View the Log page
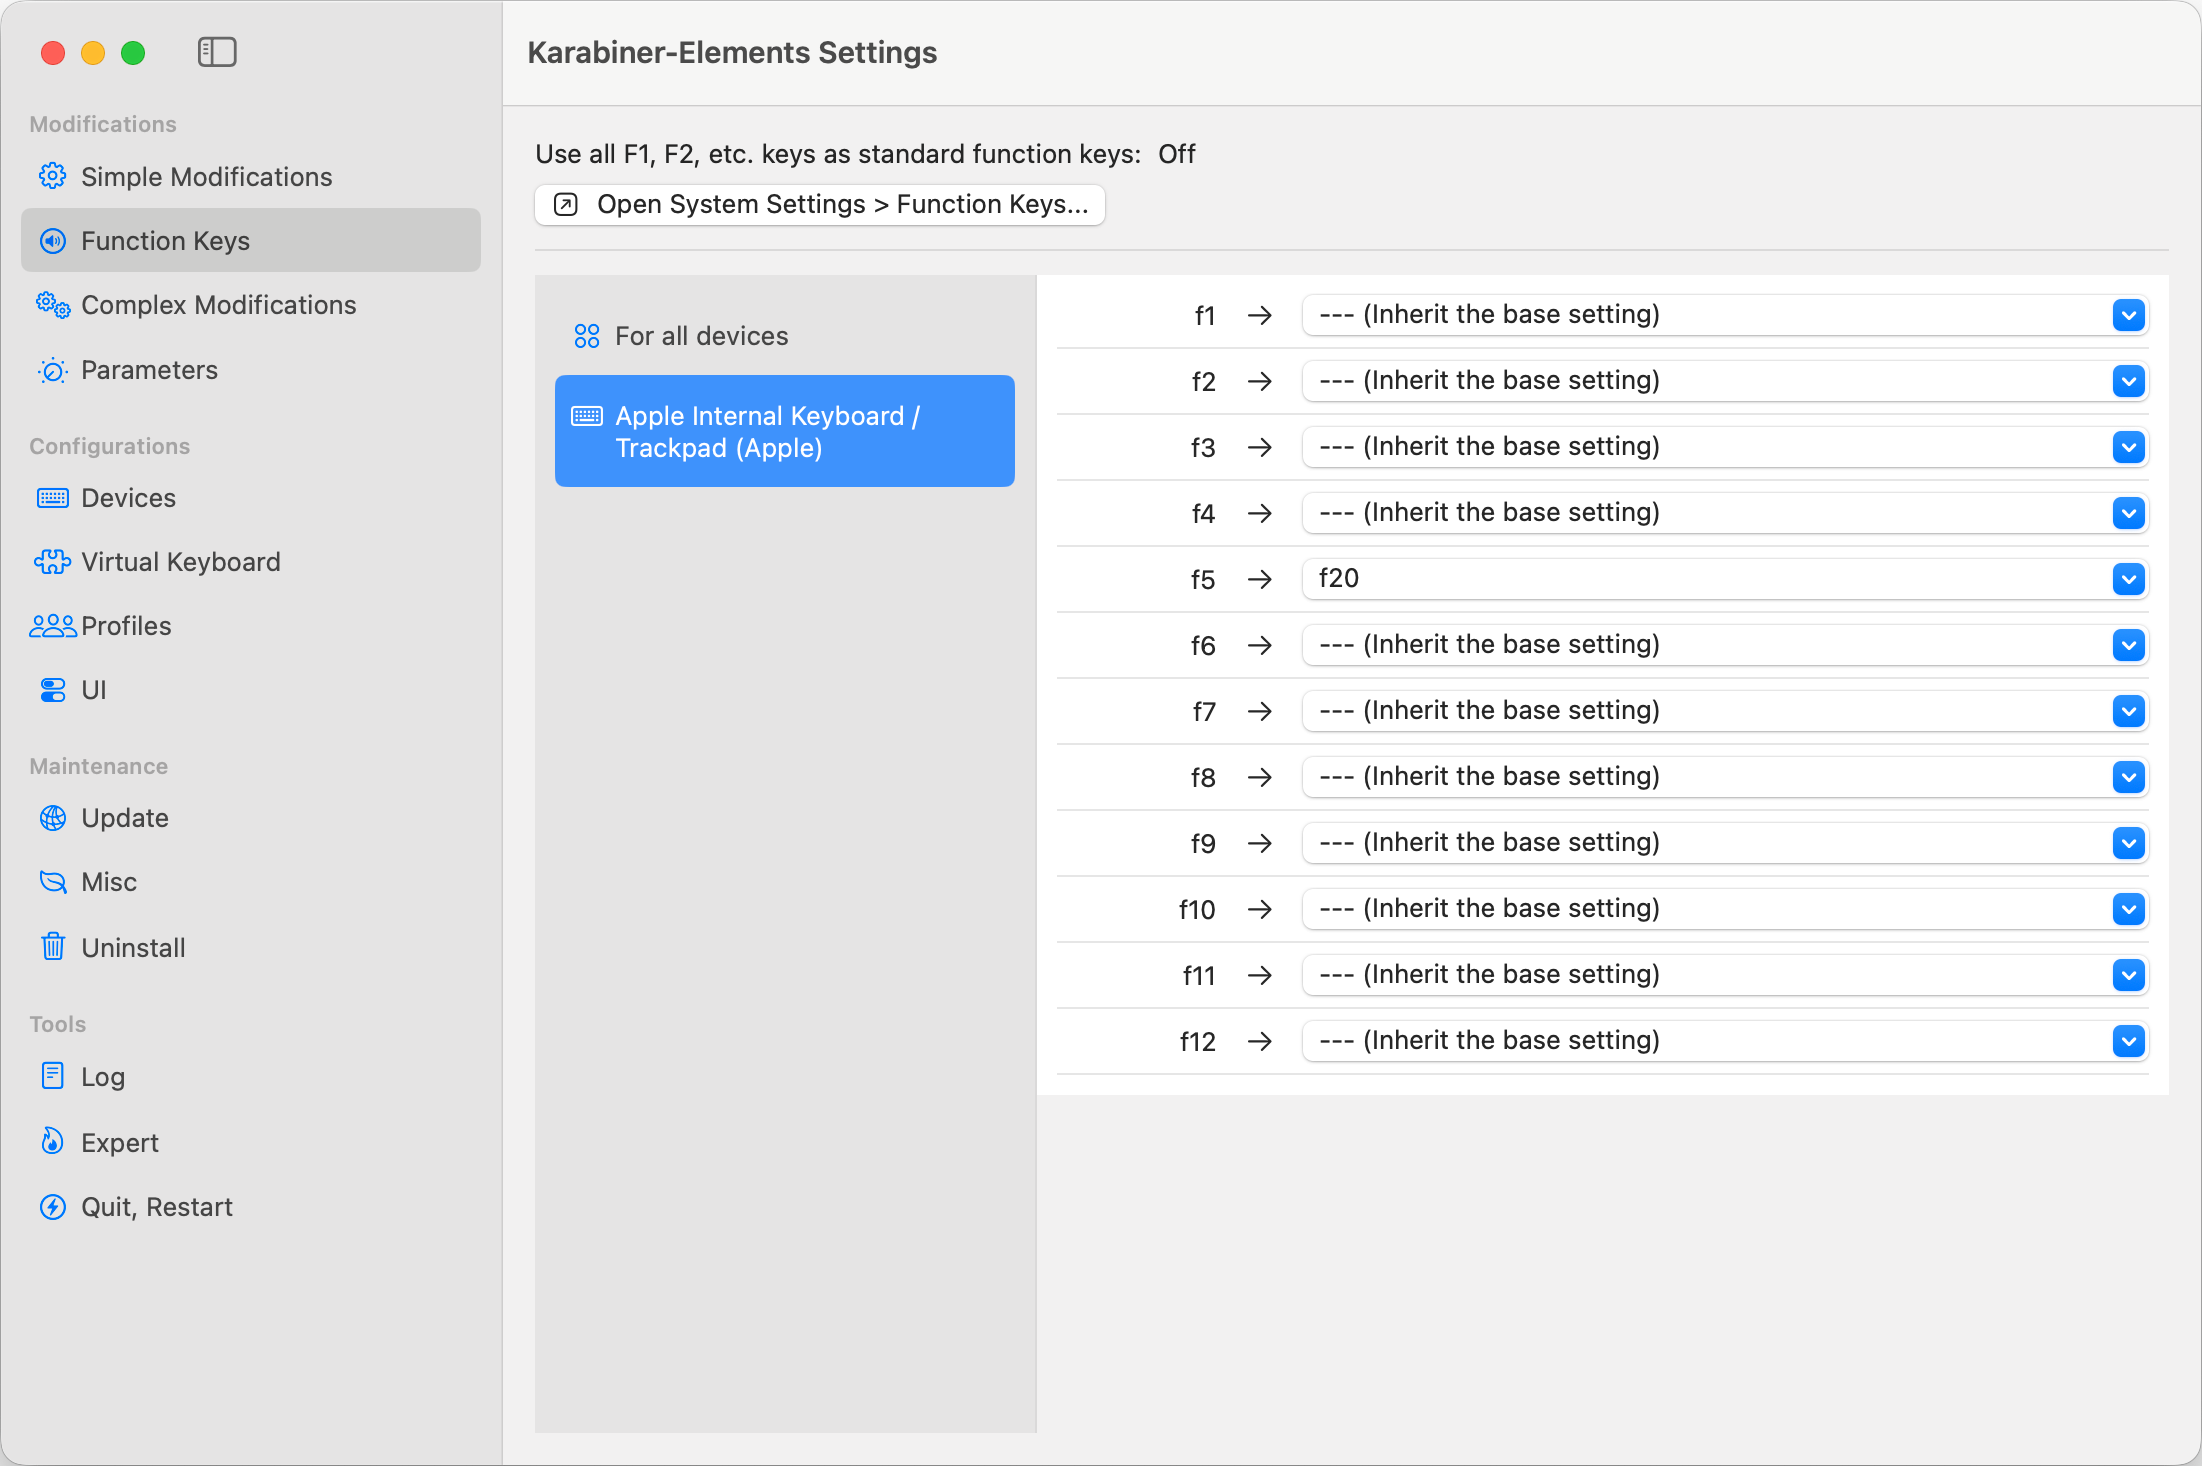2202x1466 pixels. 251,1077
